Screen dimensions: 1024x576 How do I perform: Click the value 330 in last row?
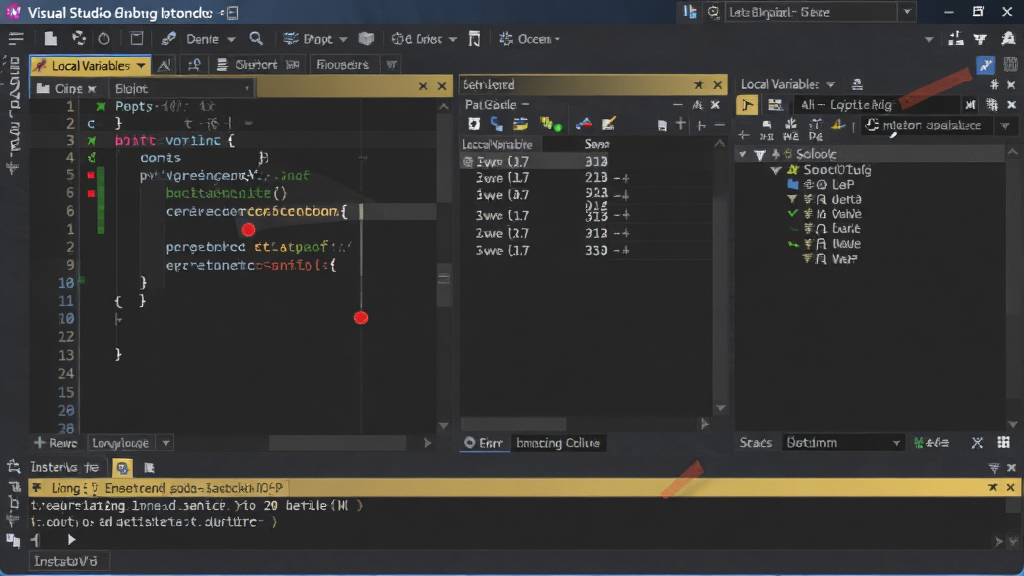(596, 250)
